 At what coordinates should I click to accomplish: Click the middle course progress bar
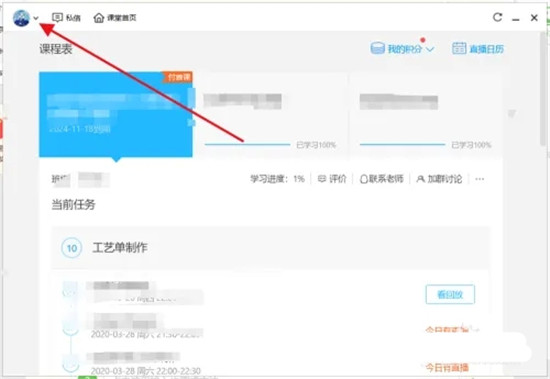click(247, 144)
